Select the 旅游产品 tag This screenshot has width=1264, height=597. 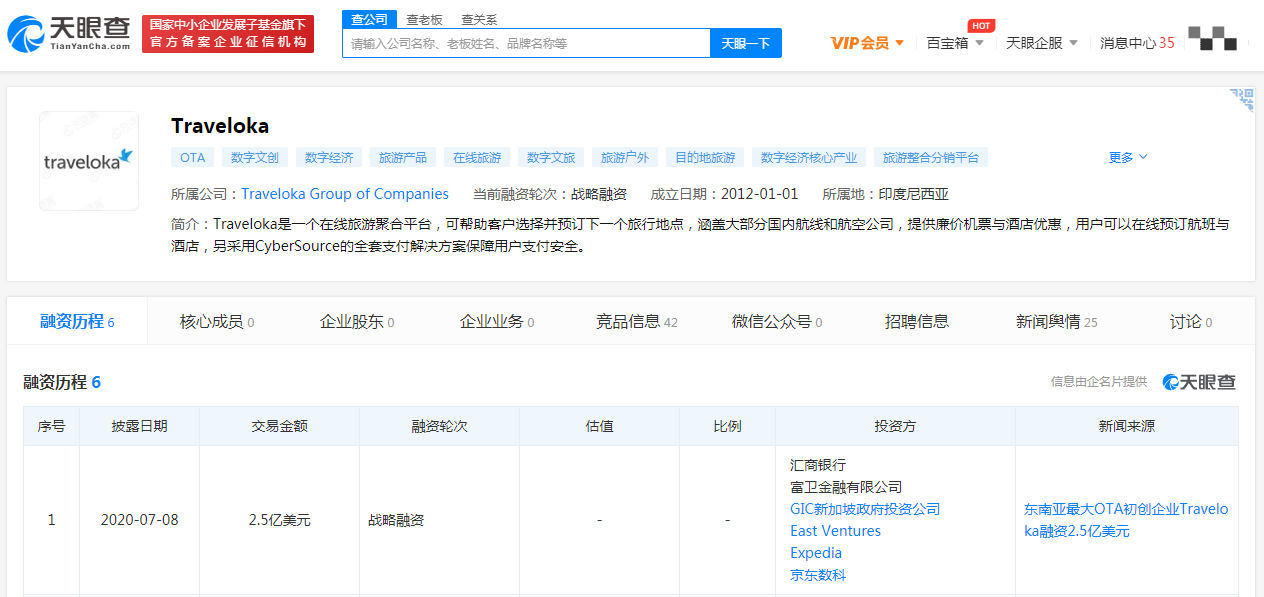(403, 157)
